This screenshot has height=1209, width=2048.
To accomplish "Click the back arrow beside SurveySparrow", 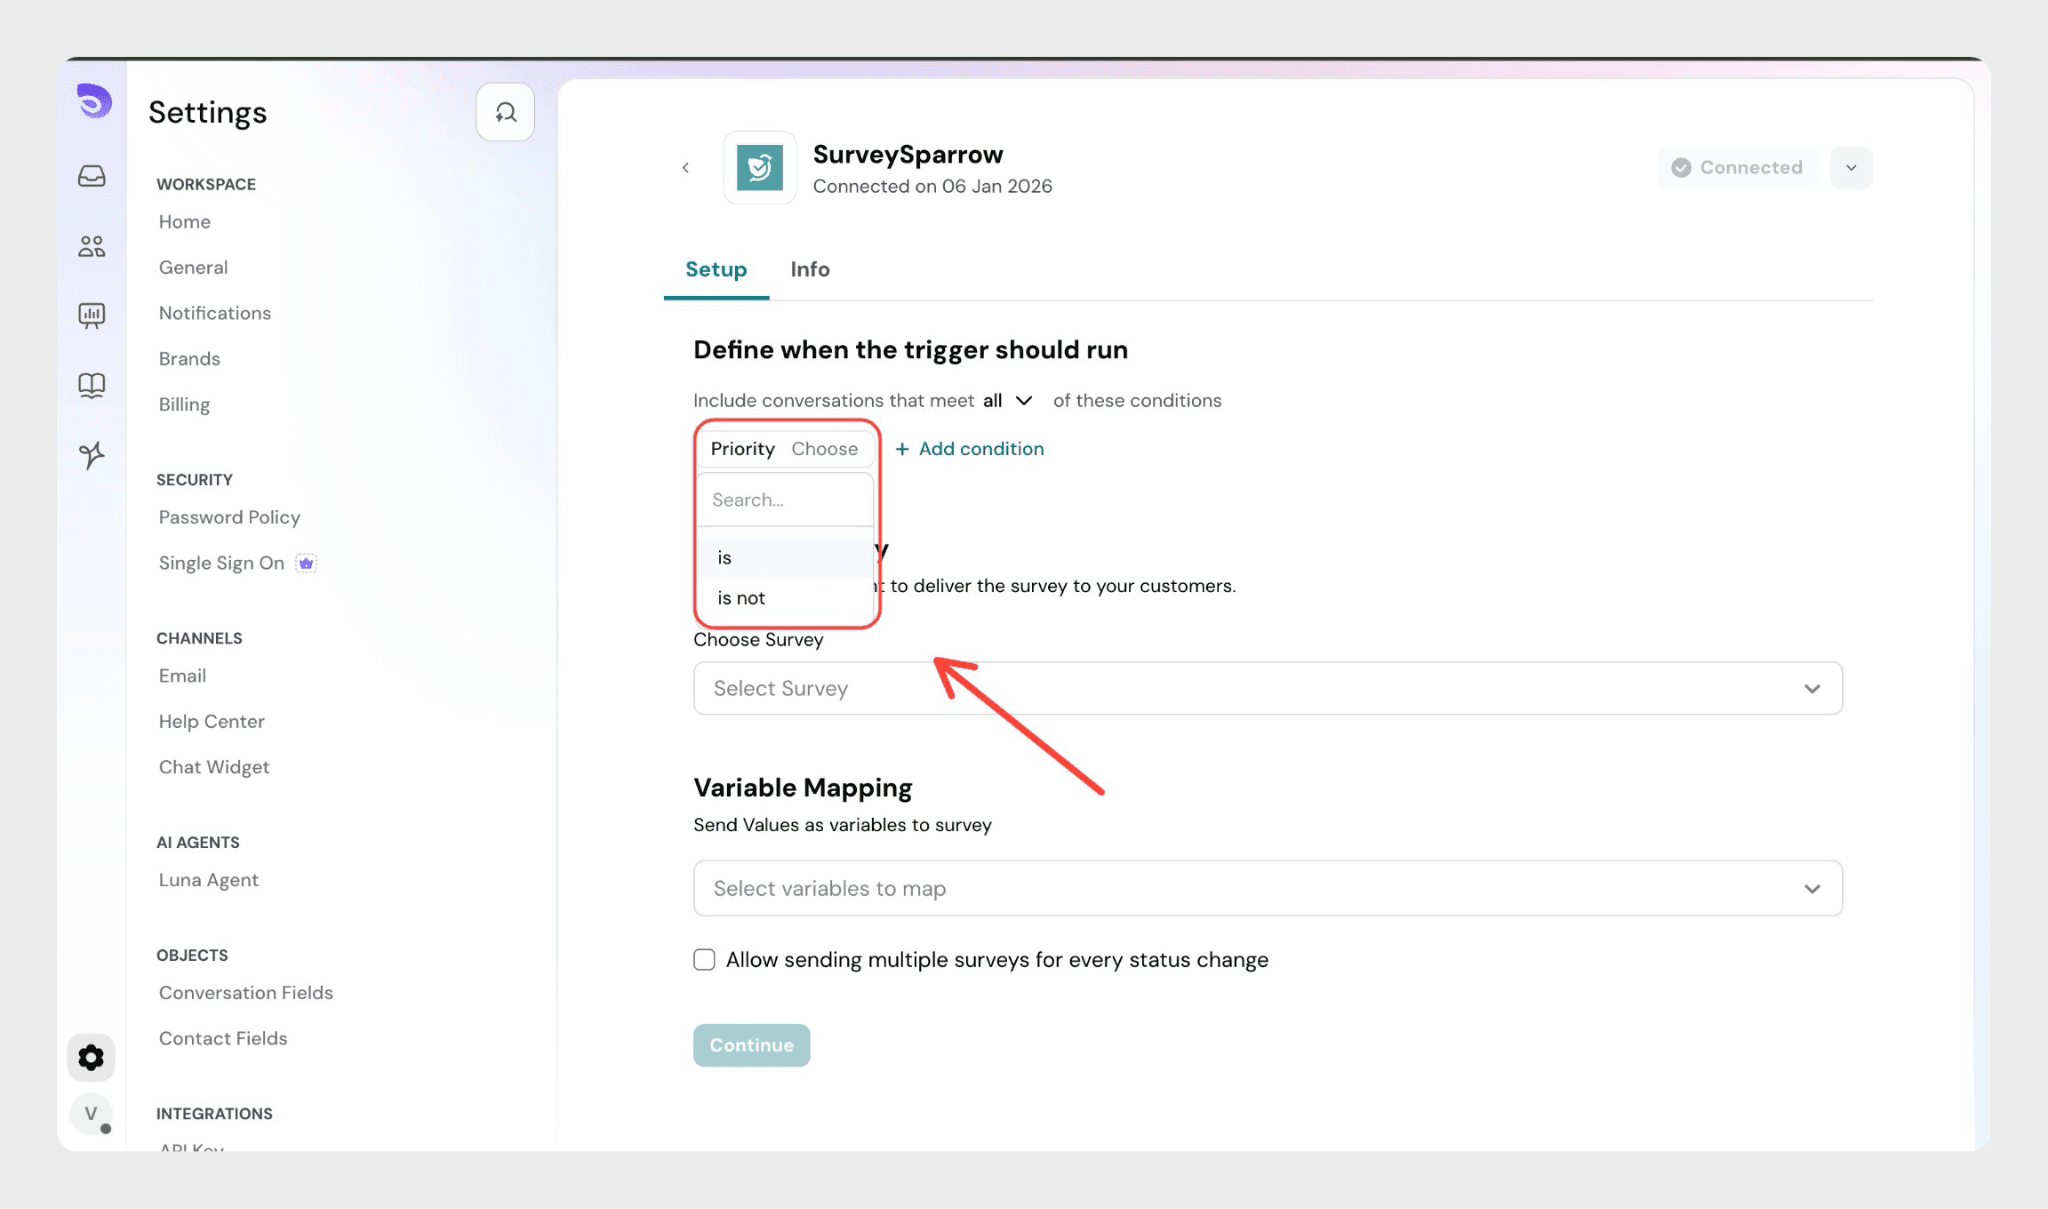I will (x=686, y=168).
